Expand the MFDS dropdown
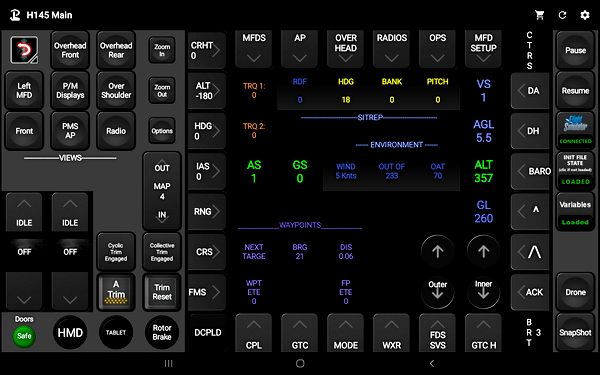Viewport: 600px width, 375px height. 254,49
